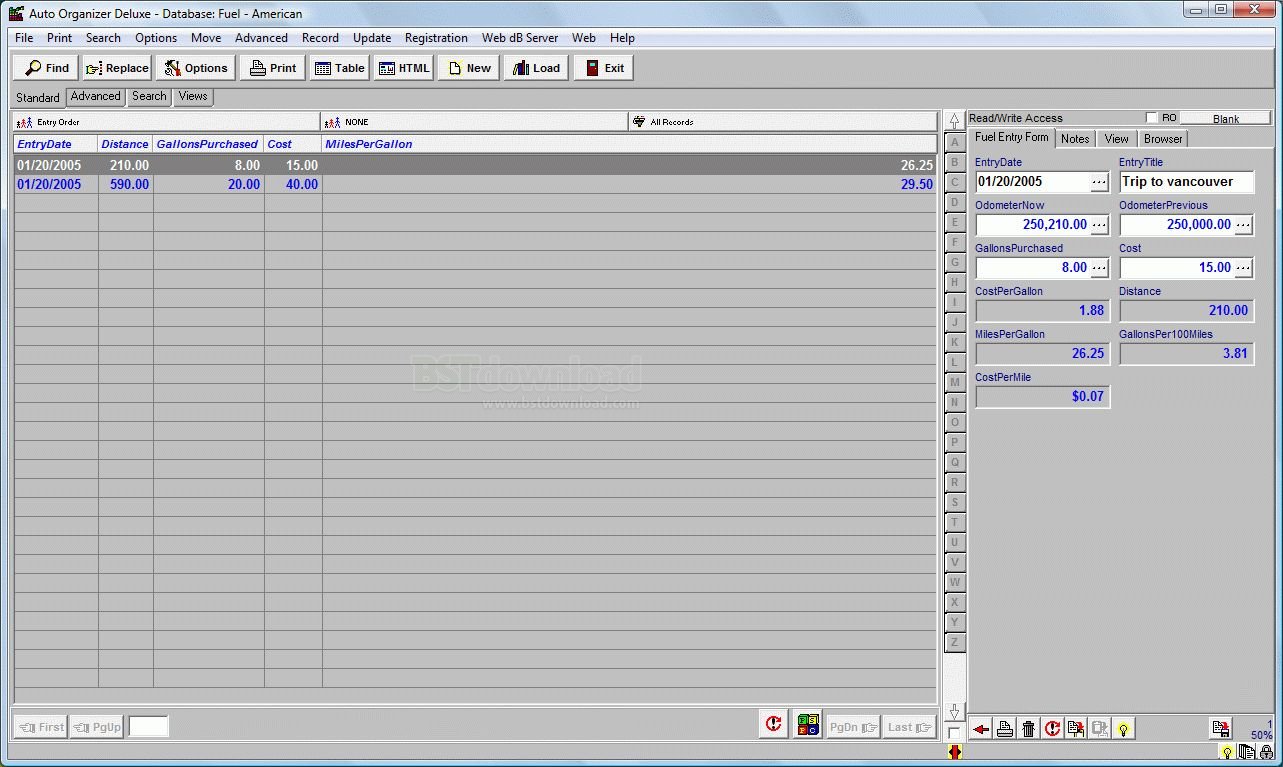Click the Exit toolbar button
The image size is (1283, 767).
604,68
